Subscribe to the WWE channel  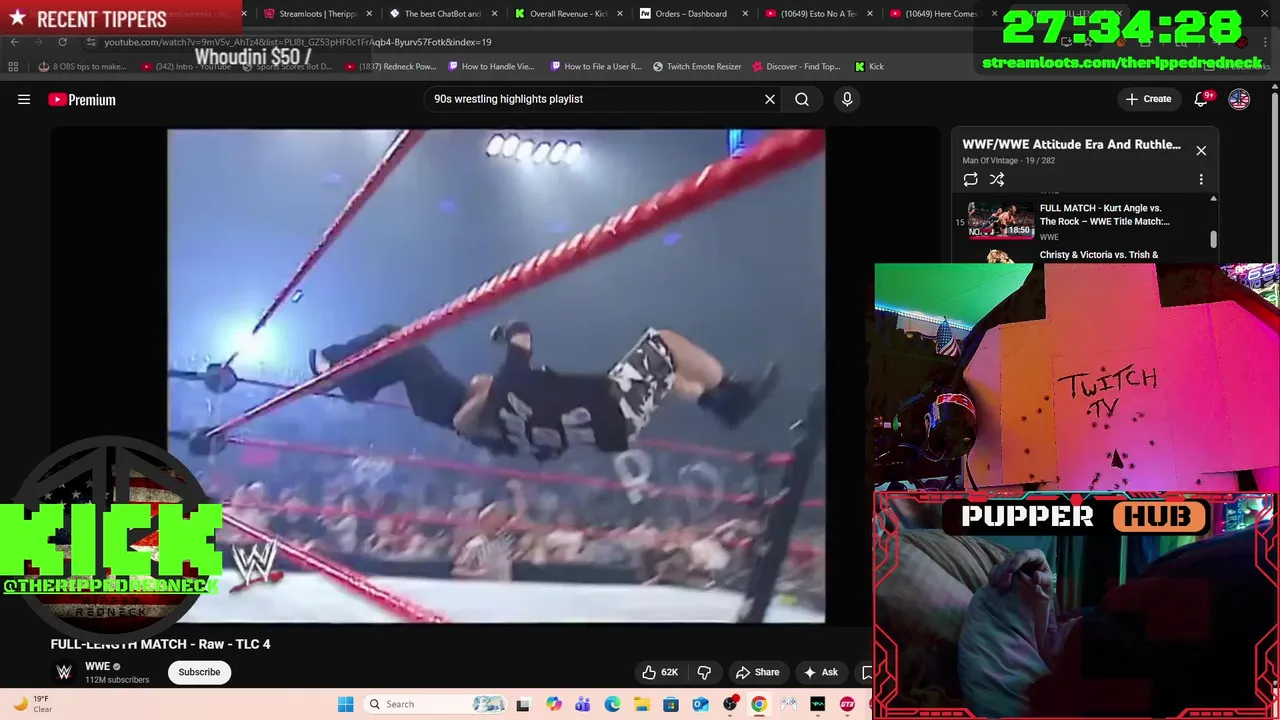click(x=199, y=672)
